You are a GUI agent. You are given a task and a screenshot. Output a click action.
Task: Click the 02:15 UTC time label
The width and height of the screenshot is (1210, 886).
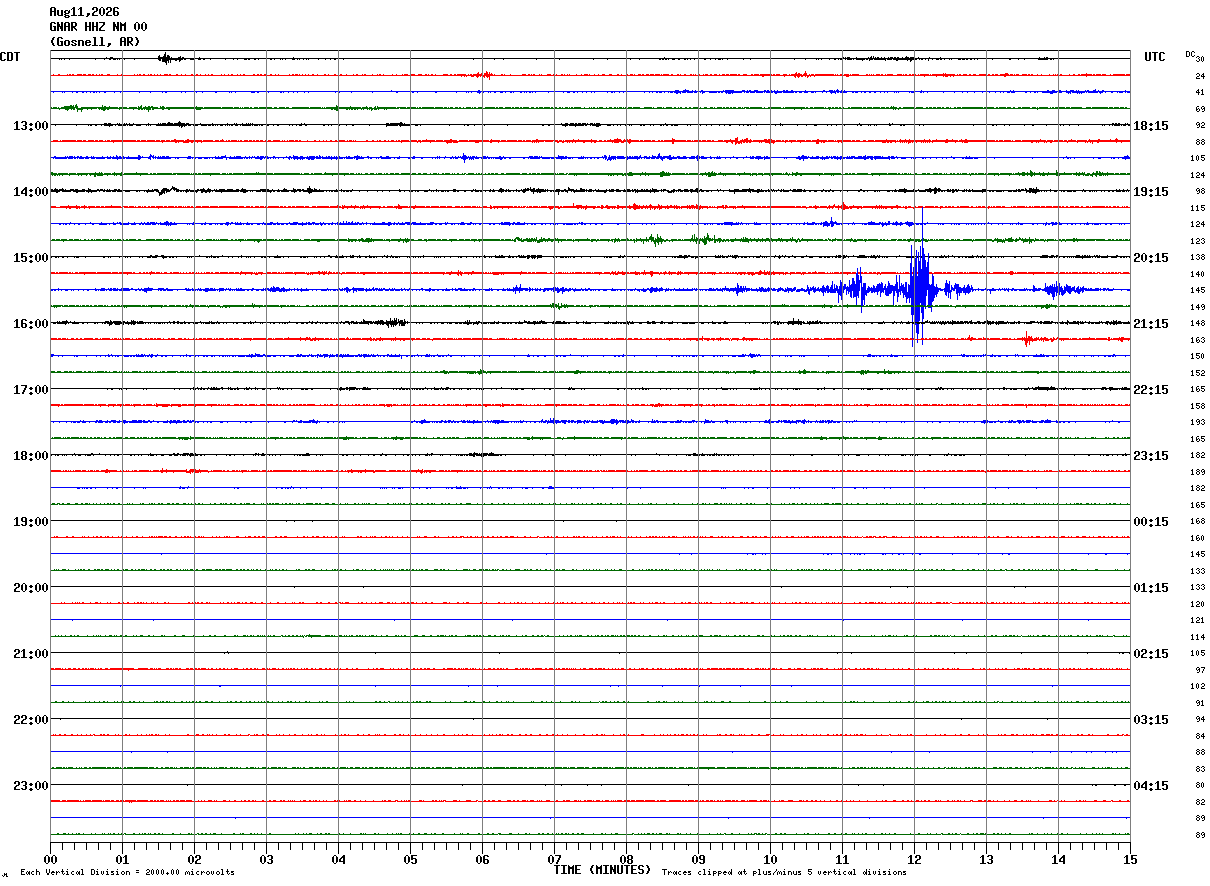coord(1151,654)
